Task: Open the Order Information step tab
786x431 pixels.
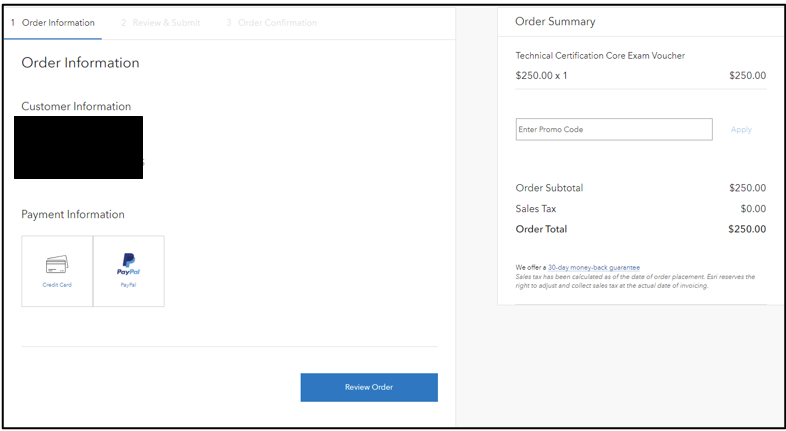Action: (x=53, y=22)
